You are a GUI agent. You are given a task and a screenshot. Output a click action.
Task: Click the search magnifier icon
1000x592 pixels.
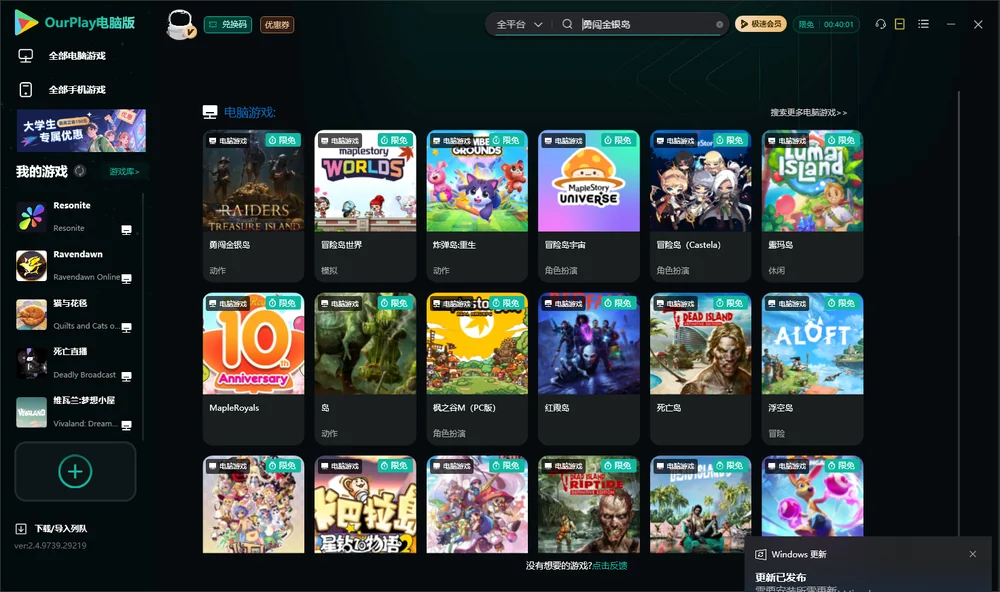tap(567, 24)
